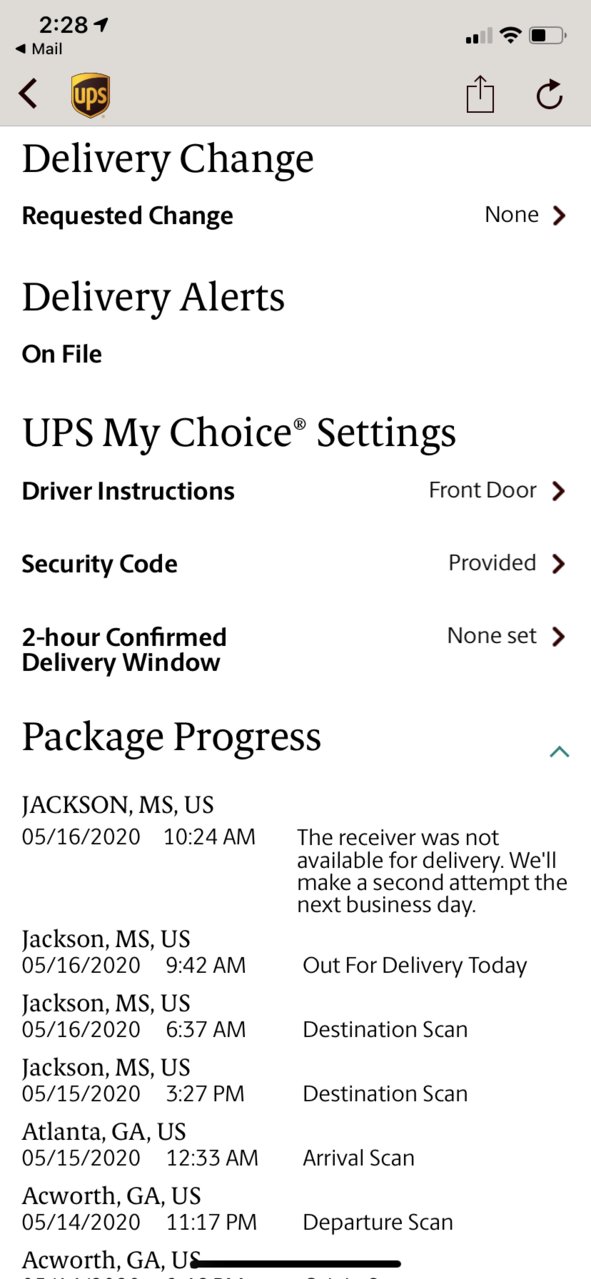Select the Driver Instructions setting row

click(x=295, y=491)
